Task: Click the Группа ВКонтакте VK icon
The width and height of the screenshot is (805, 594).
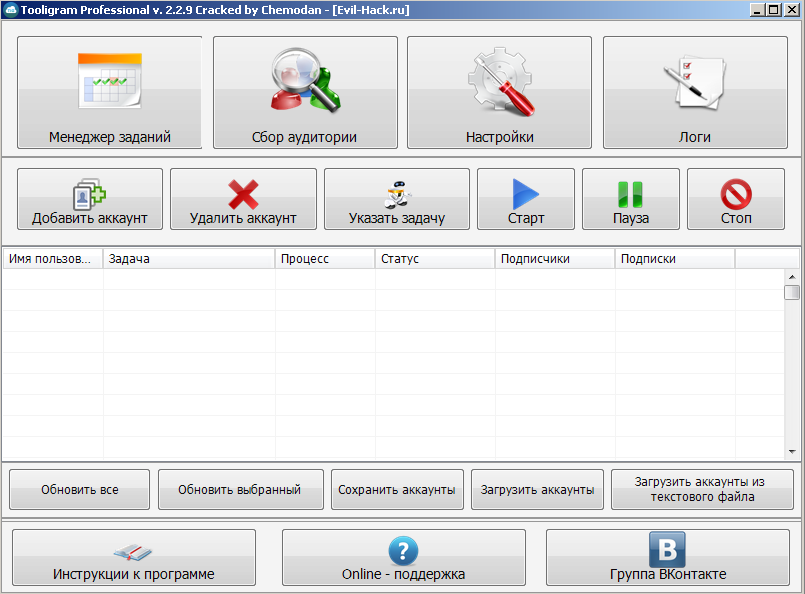Action: (x=668, y=557)
